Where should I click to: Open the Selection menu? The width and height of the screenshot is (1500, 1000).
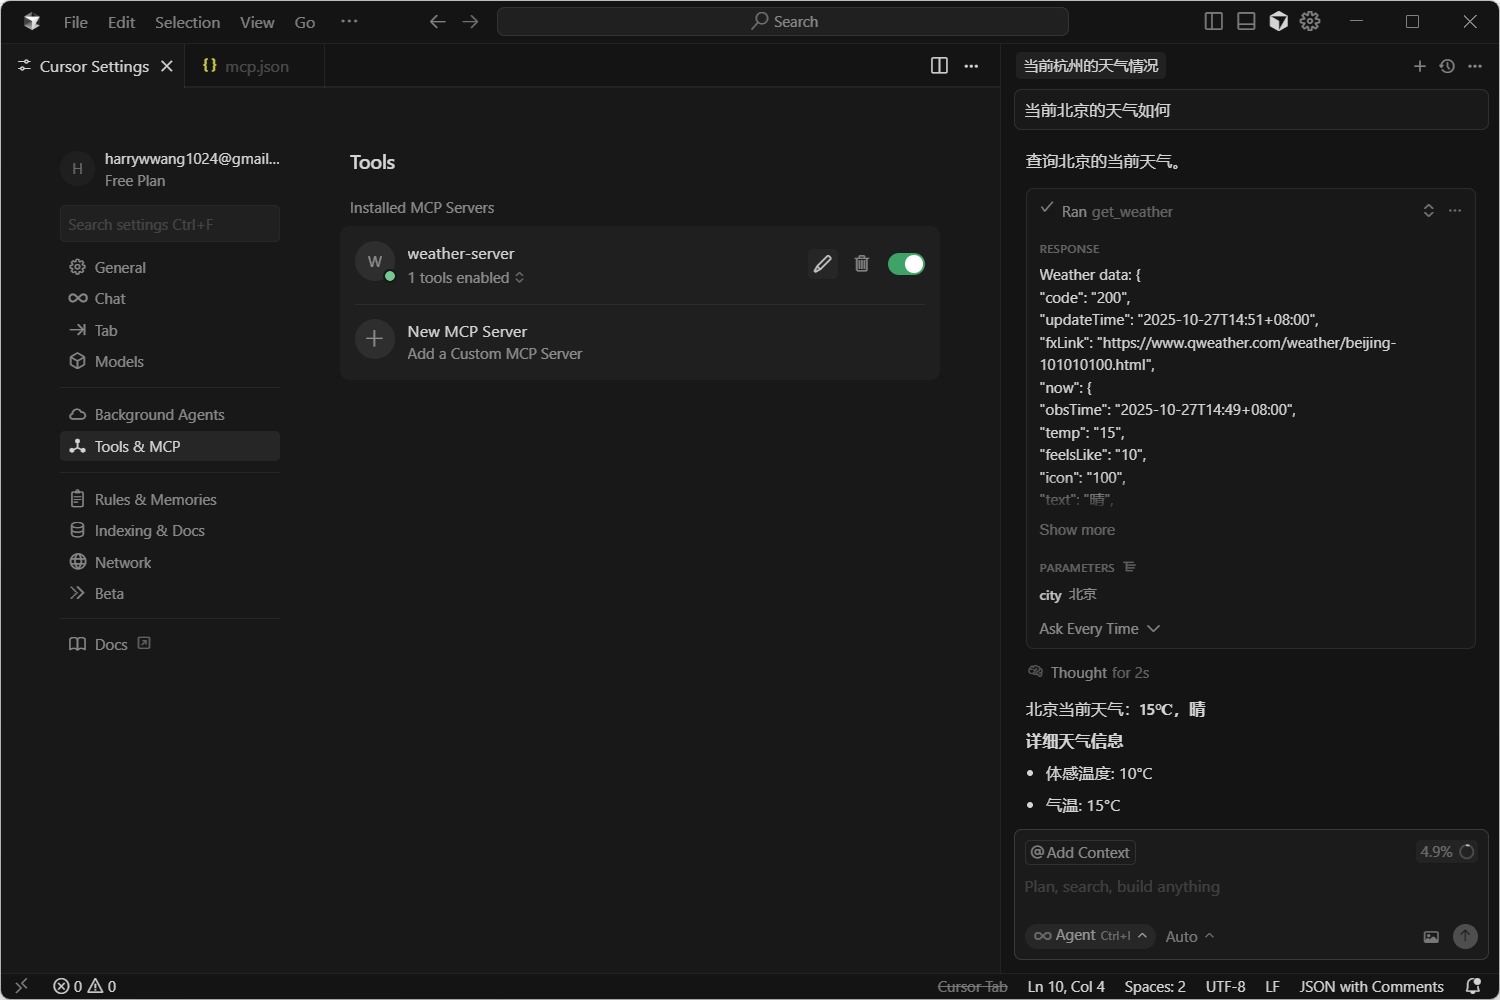pos(187,22)
